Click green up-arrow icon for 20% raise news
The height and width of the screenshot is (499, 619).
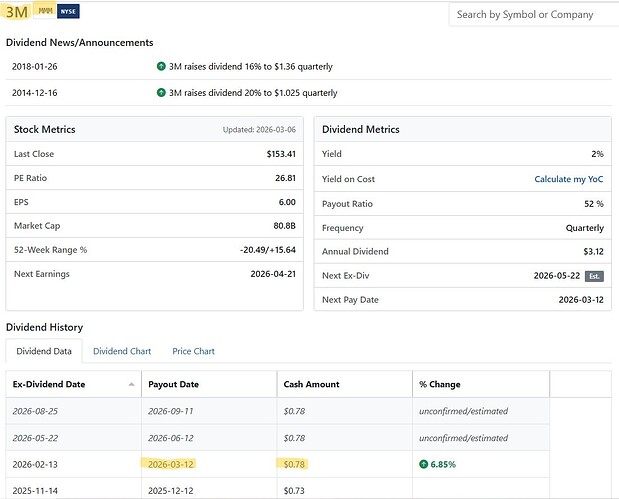pos(161,92)
